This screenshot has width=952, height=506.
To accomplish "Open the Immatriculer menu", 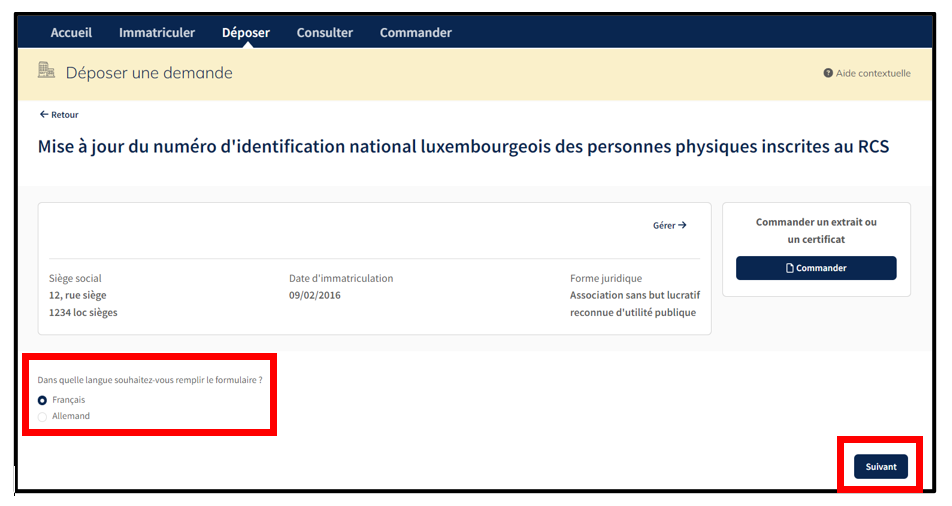I will [157, 33].
